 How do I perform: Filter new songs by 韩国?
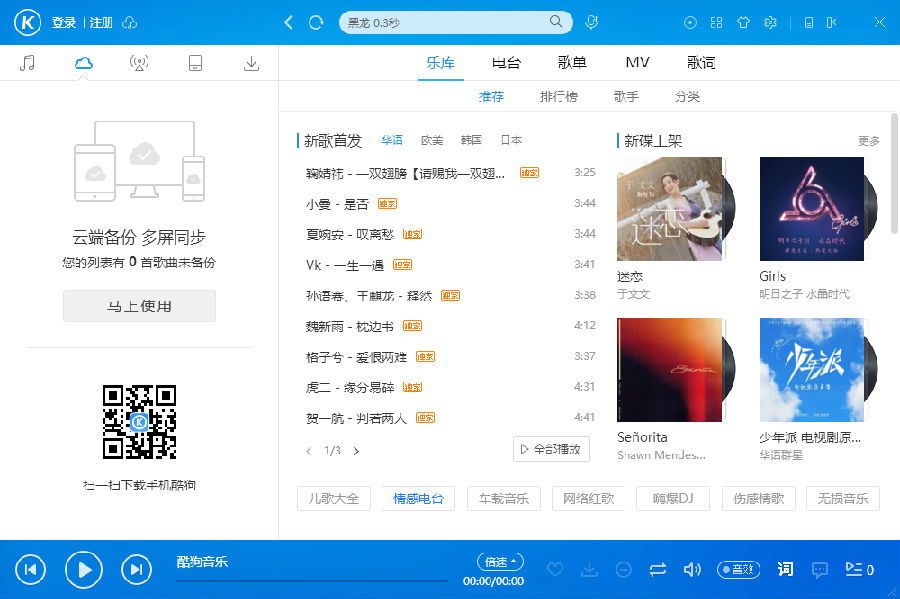(x=471, y=140)
